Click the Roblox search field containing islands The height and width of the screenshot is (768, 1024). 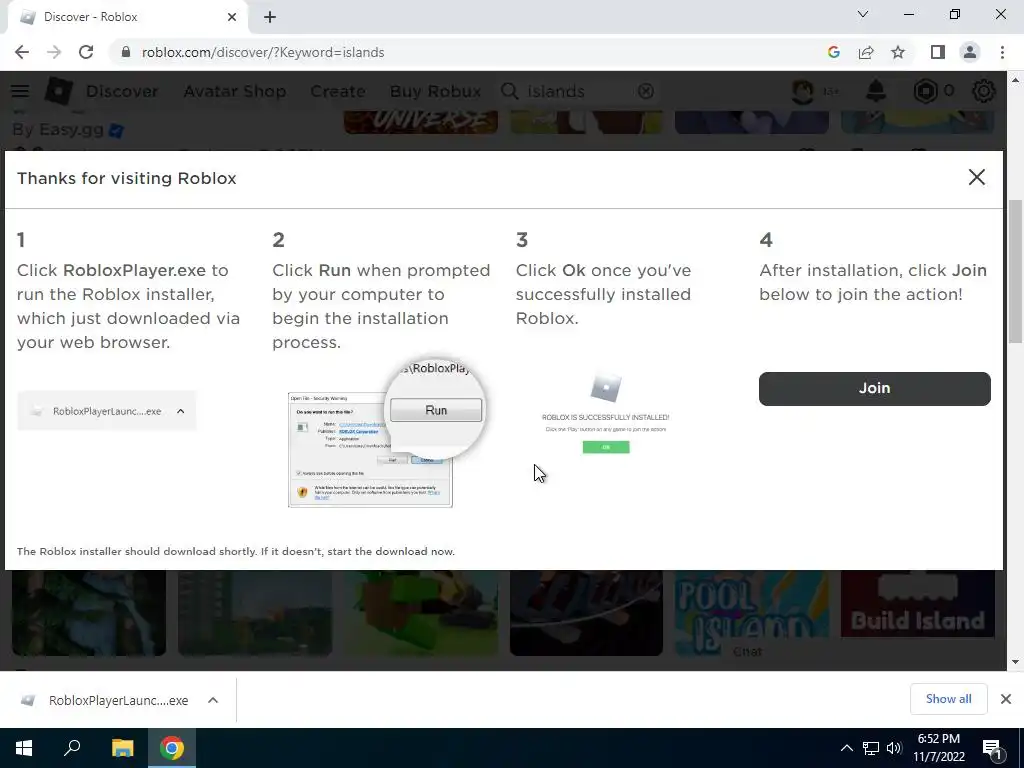[578, 91]
